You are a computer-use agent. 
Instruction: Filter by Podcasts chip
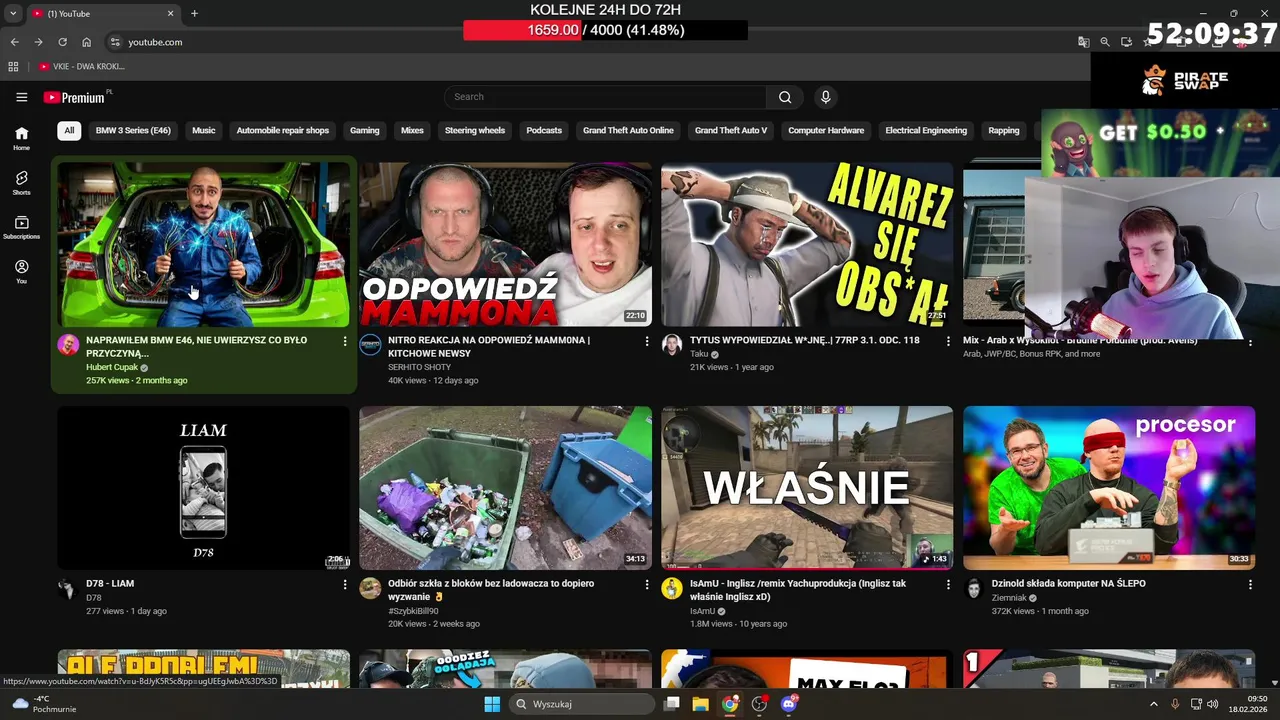tap(544, 130)
